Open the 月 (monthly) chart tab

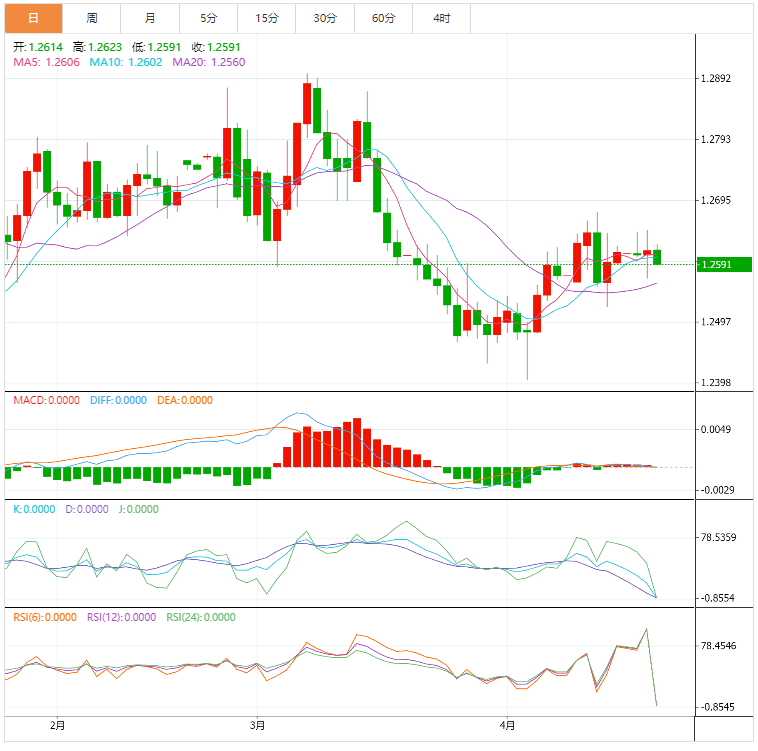point(150,18)
